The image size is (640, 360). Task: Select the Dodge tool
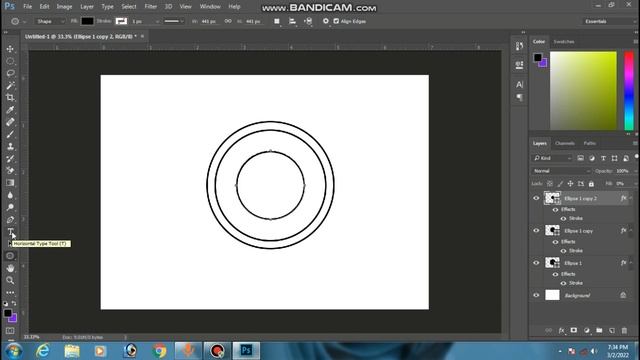point(10,207)
